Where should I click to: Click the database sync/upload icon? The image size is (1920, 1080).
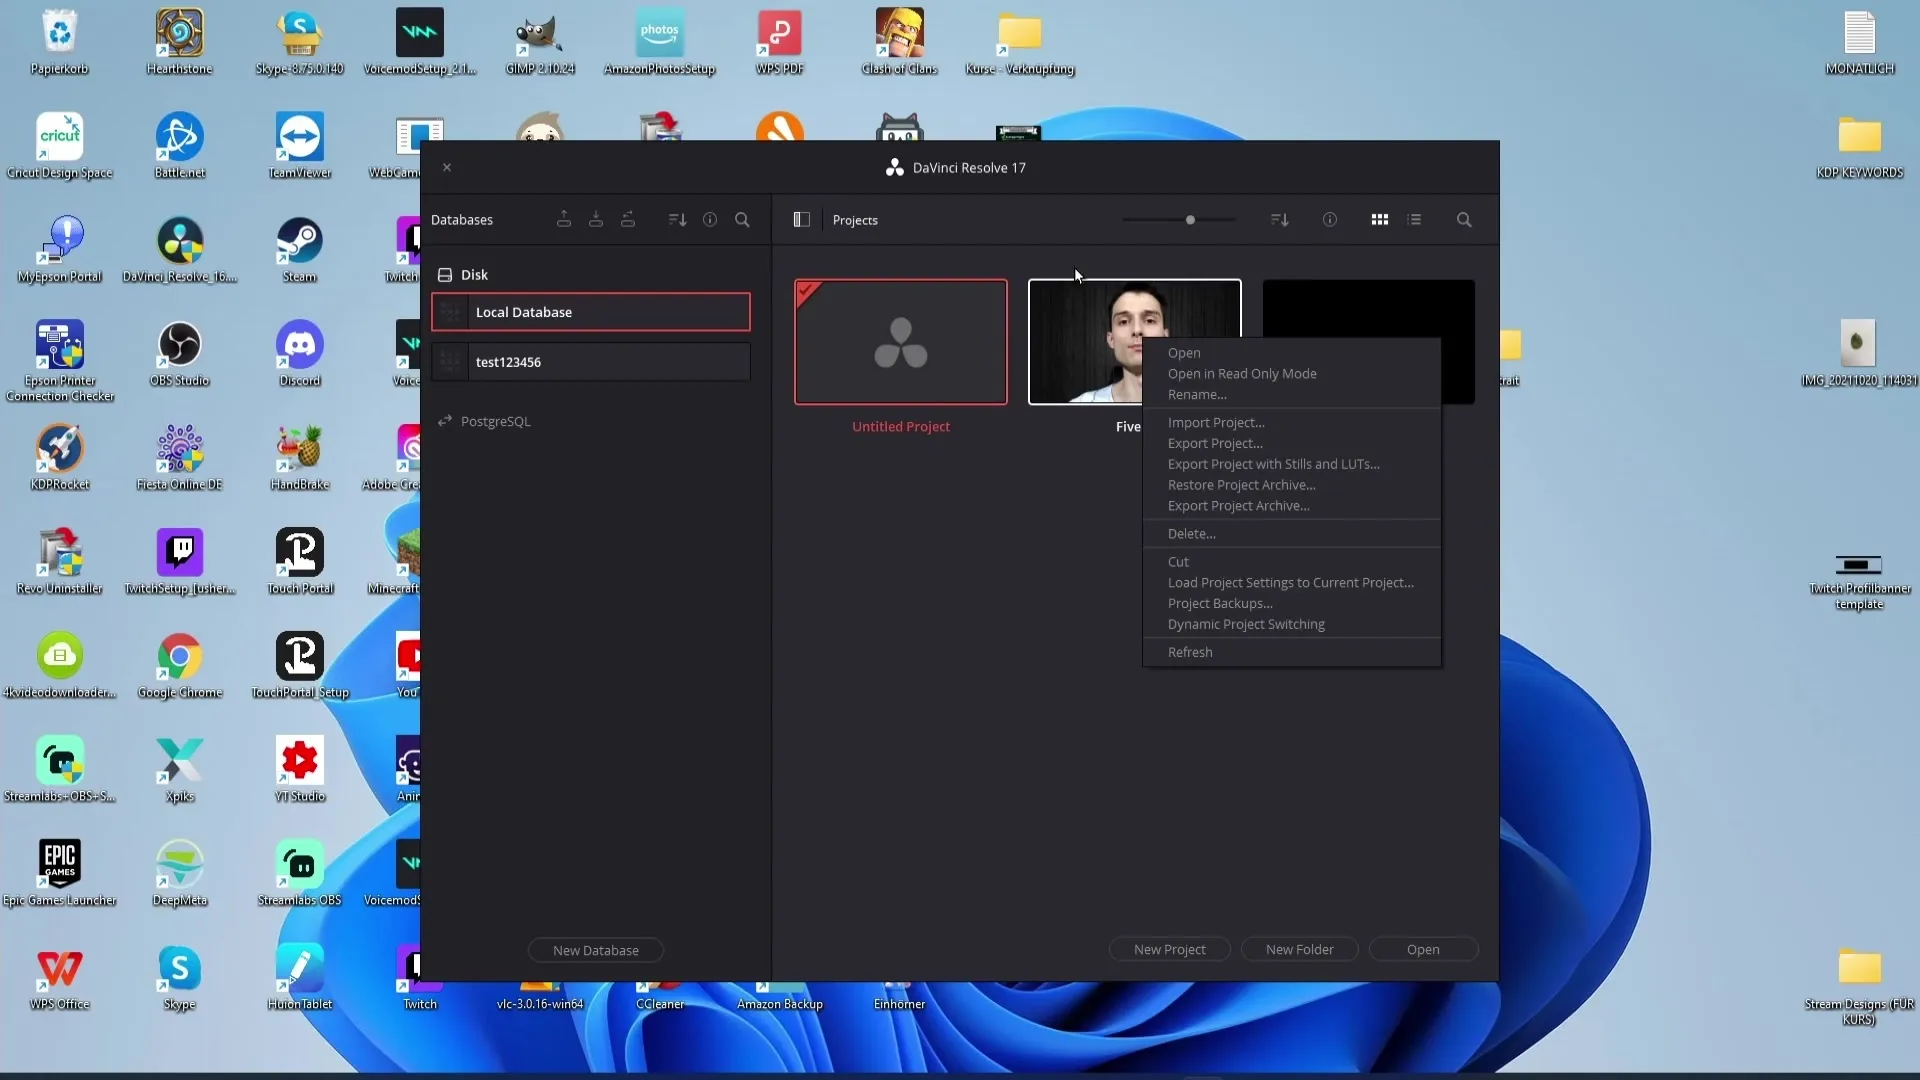coord(564,220)
